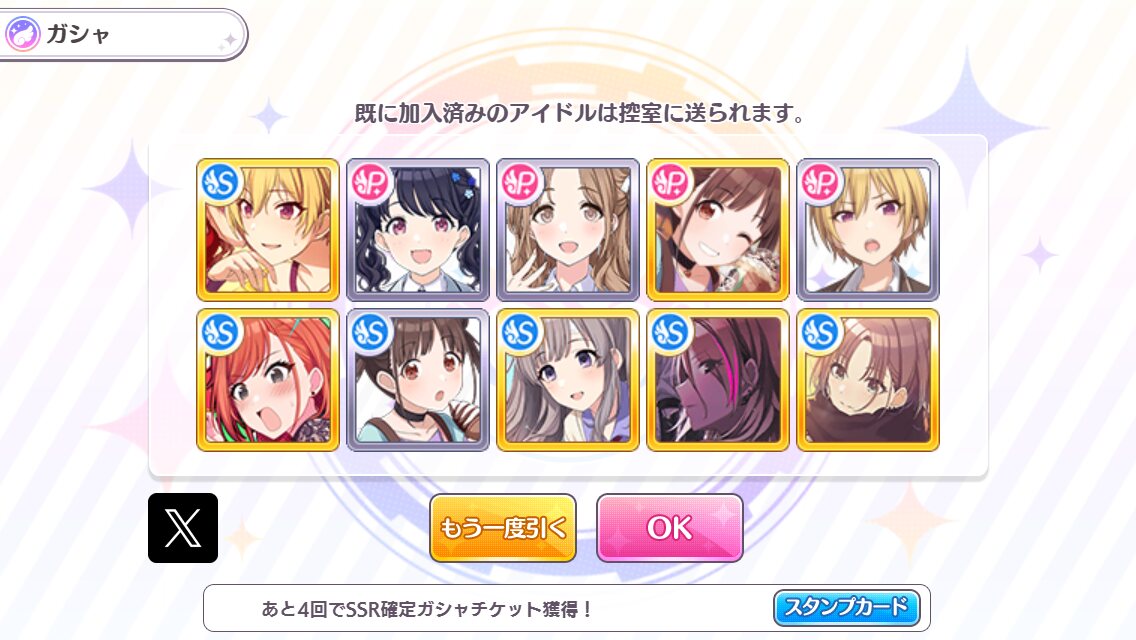Select the black curly-haired idol card

tap(418, 230)
